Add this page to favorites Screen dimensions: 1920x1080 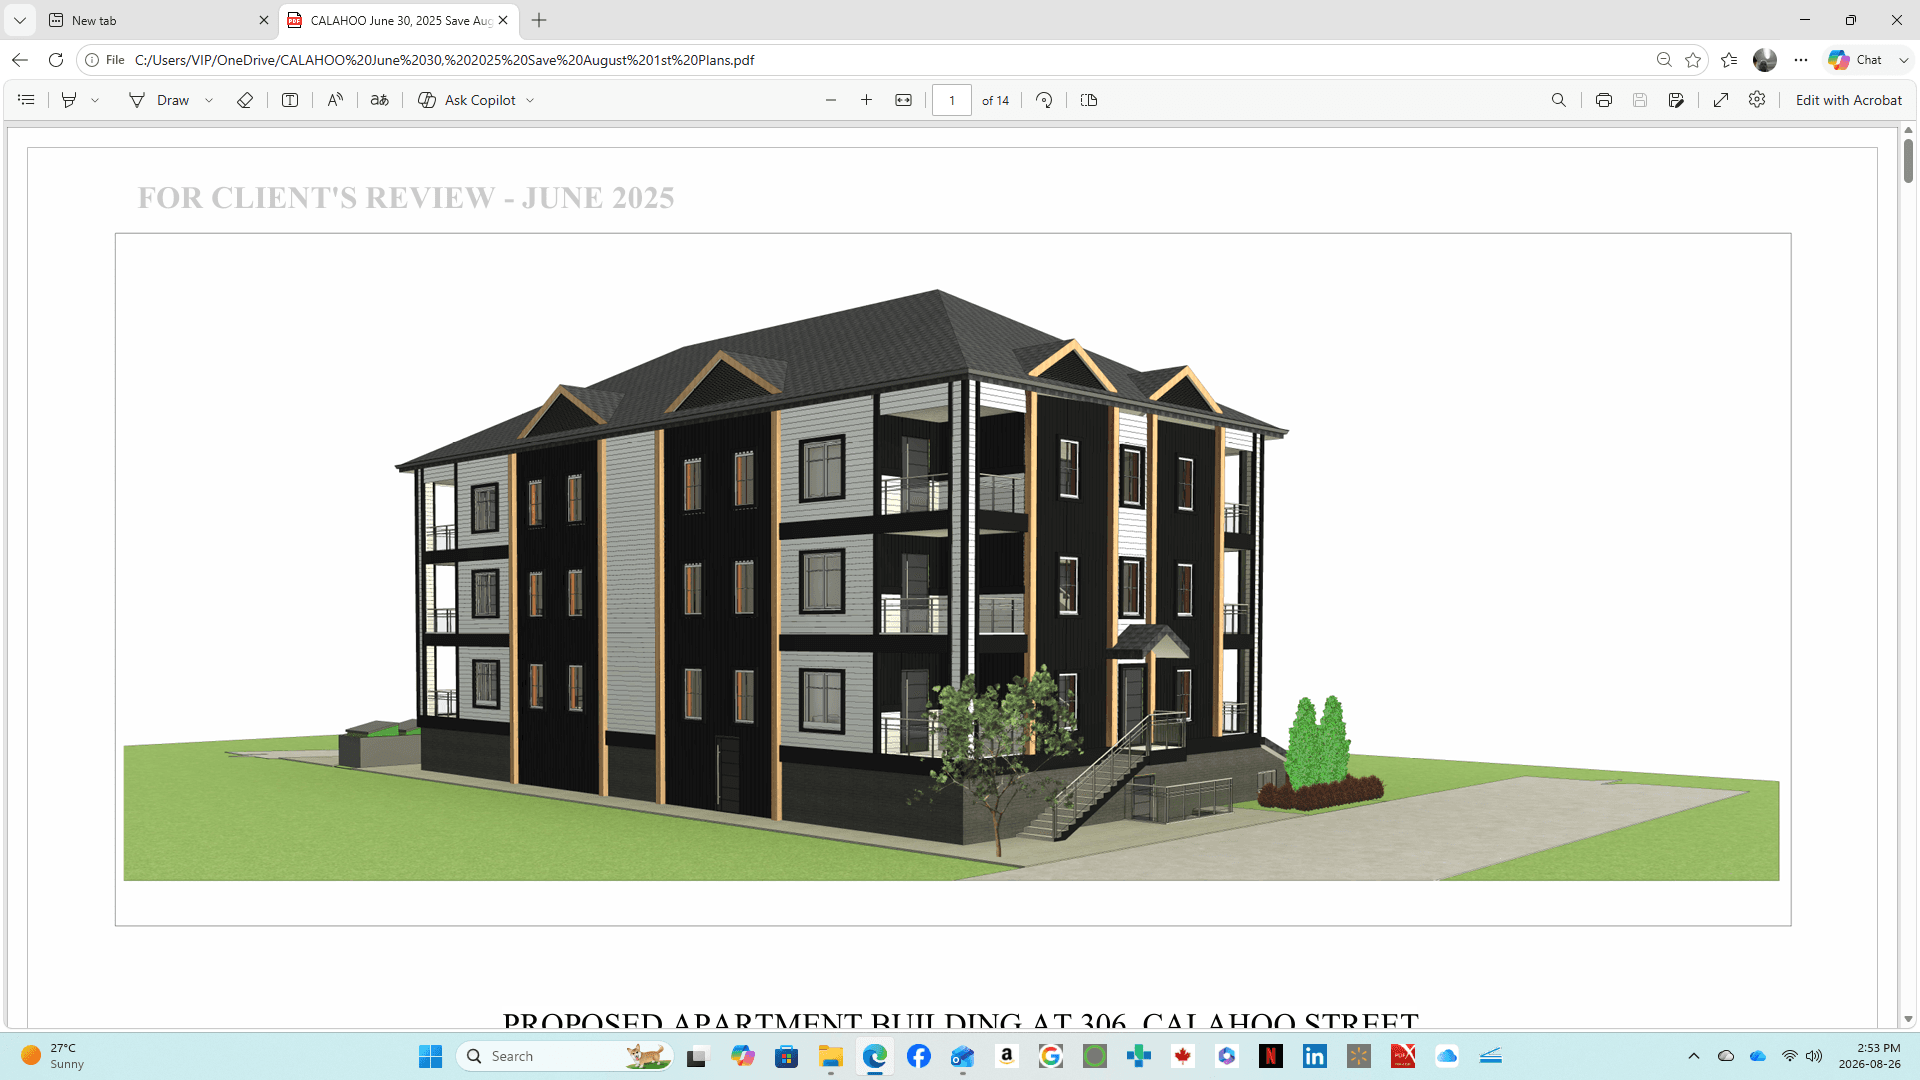click(x=1693, y=60)
